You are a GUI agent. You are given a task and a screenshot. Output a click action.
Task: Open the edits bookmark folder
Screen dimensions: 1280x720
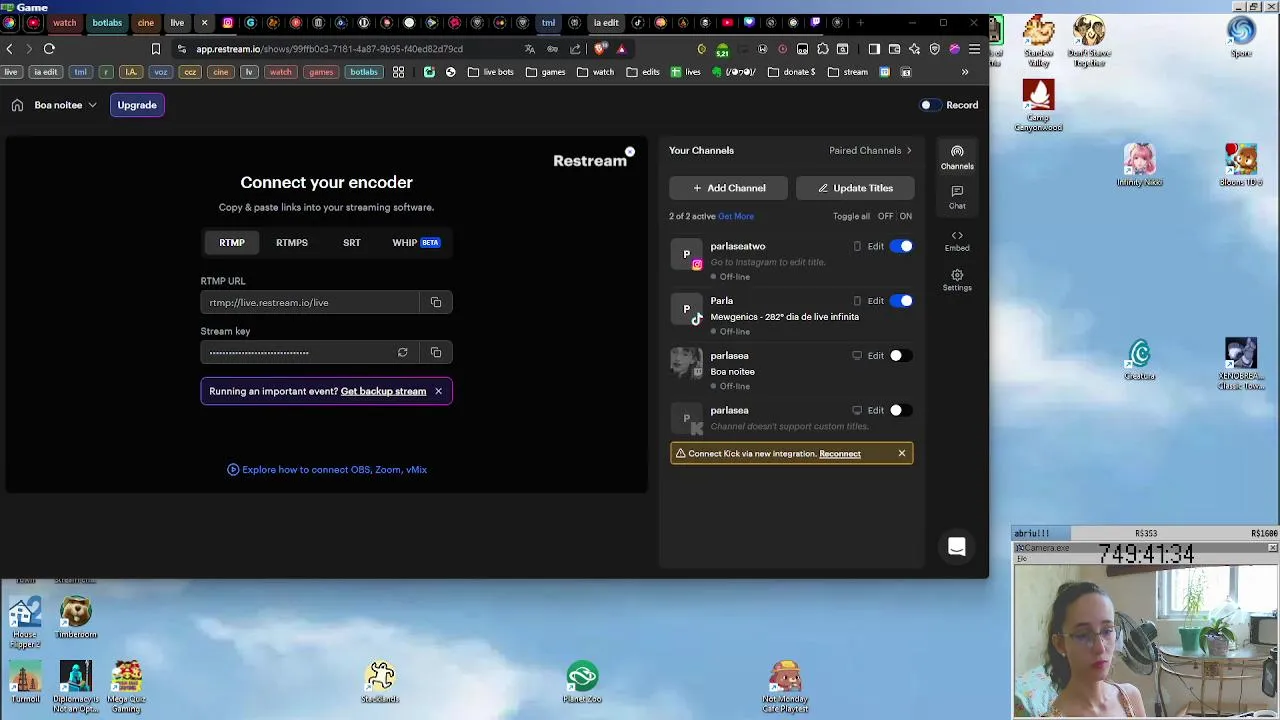pos(642,72)
